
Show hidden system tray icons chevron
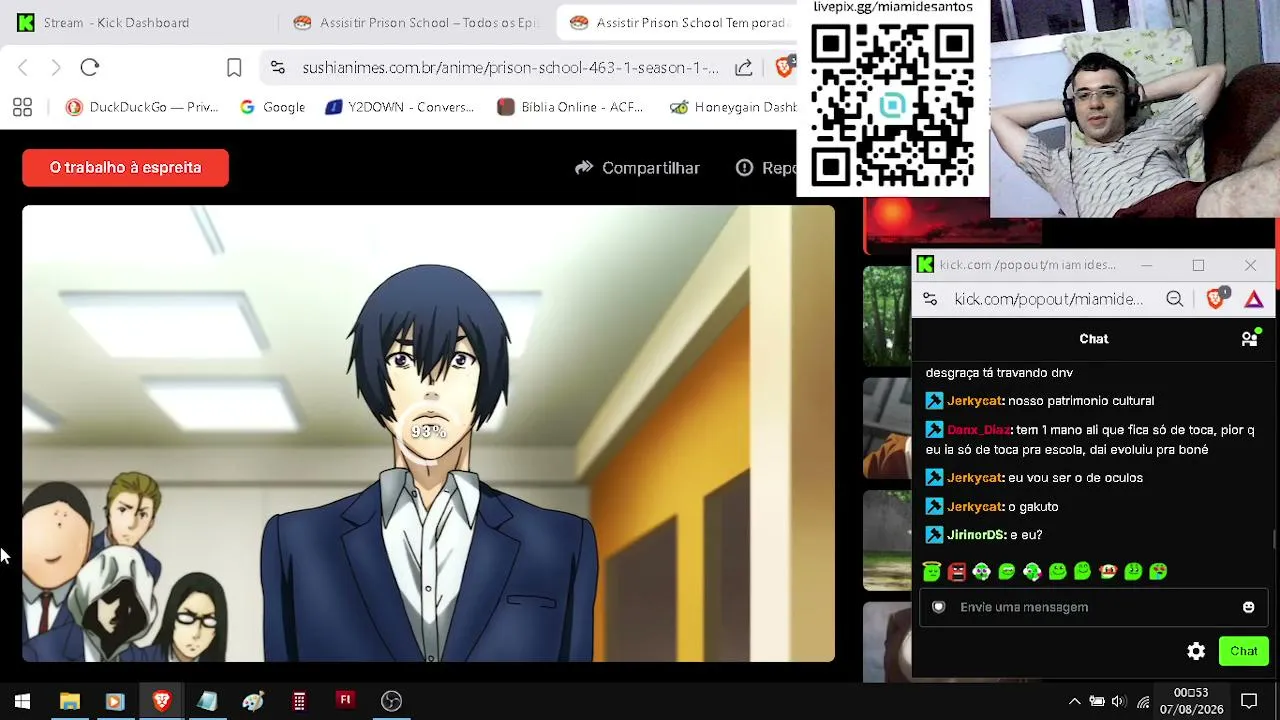pyautogui.click(x=1074, y=701)
